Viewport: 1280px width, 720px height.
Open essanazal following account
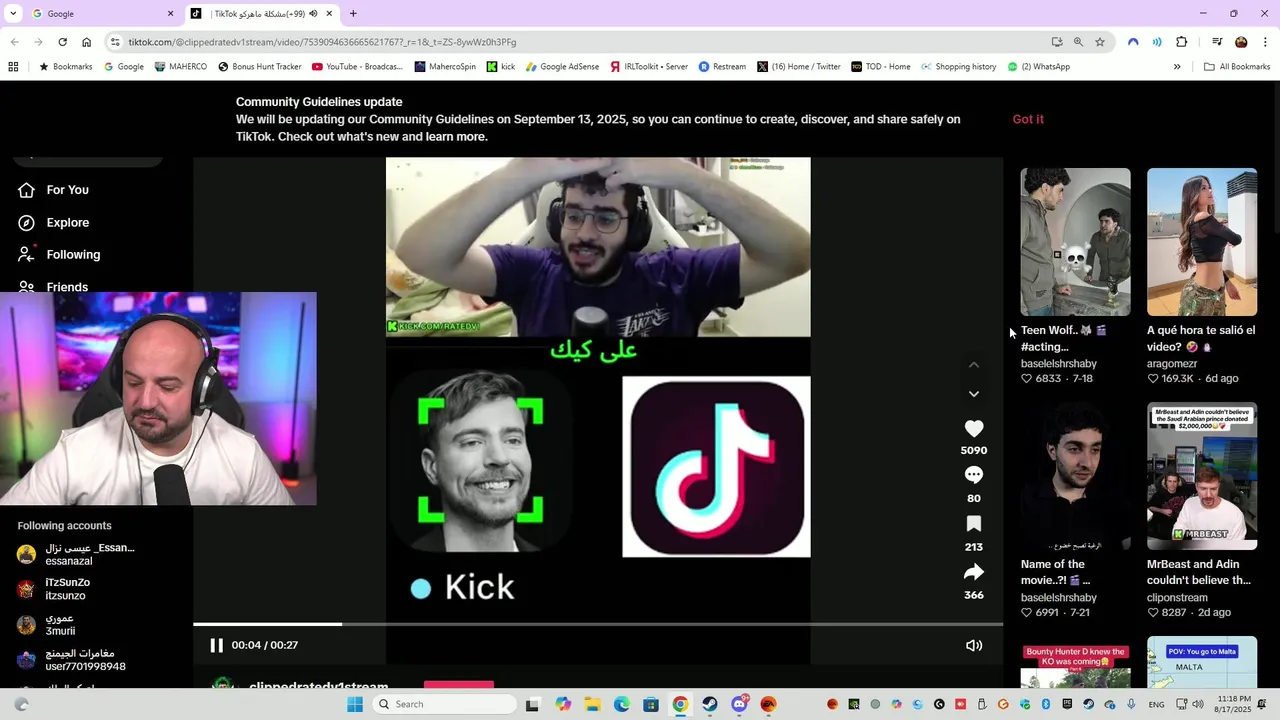point(76,554)
